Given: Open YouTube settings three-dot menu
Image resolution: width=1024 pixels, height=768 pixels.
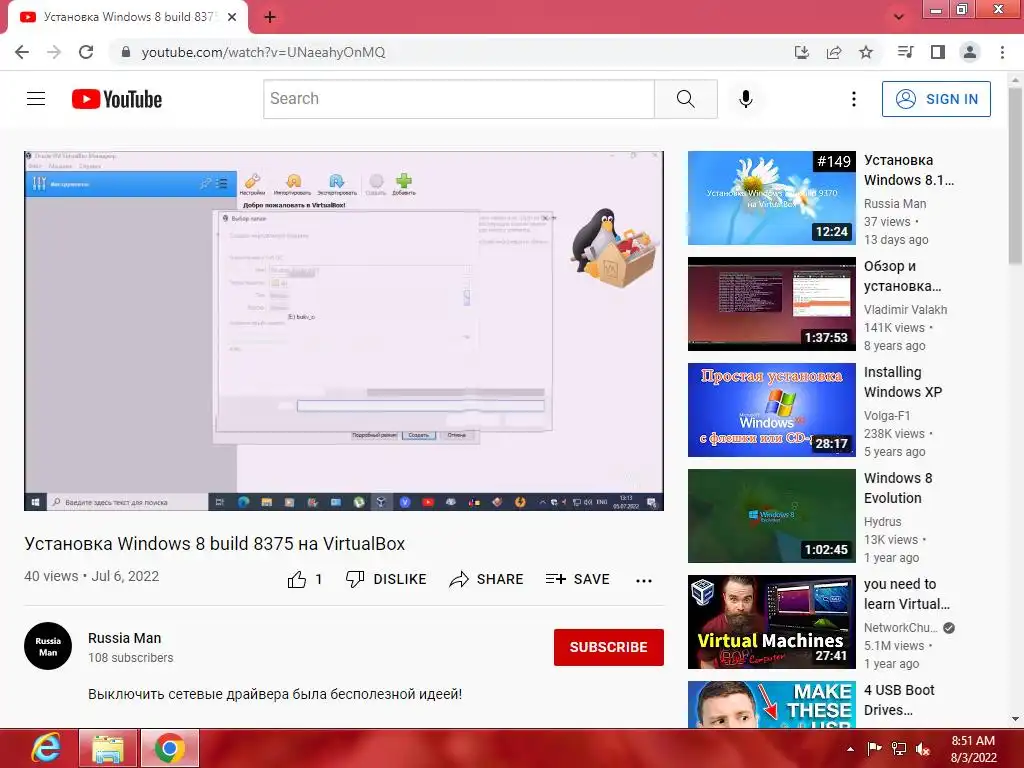Looking at the screenshot, I should point(854,99).
